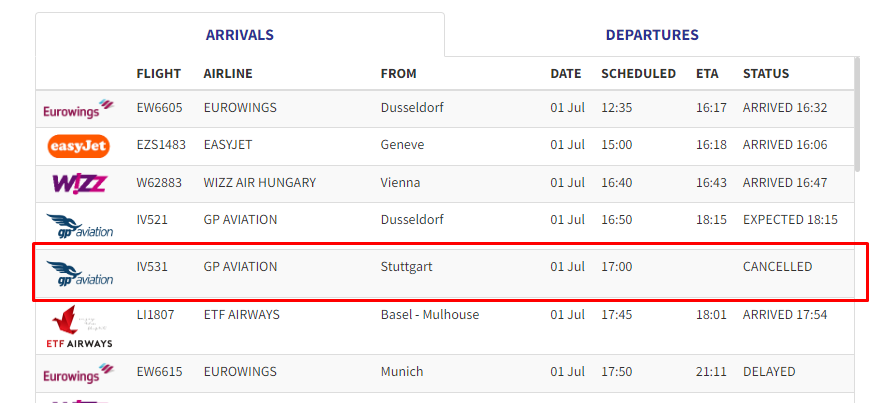Click the GP Aviation logo for cancelled IV531
887x403 pixels.
(x=79, y=273)
